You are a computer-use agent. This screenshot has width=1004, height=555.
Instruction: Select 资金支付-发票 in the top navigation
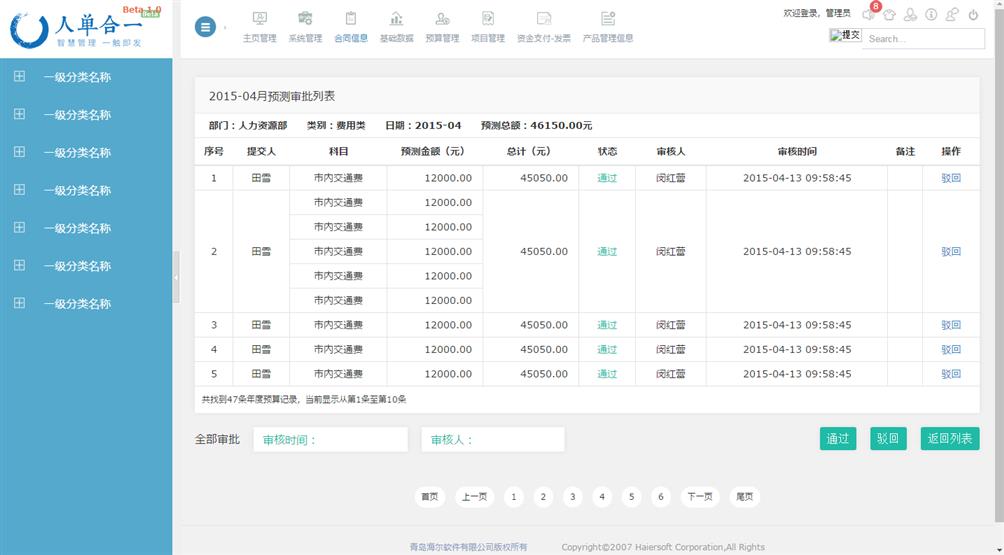click(543, 27)
